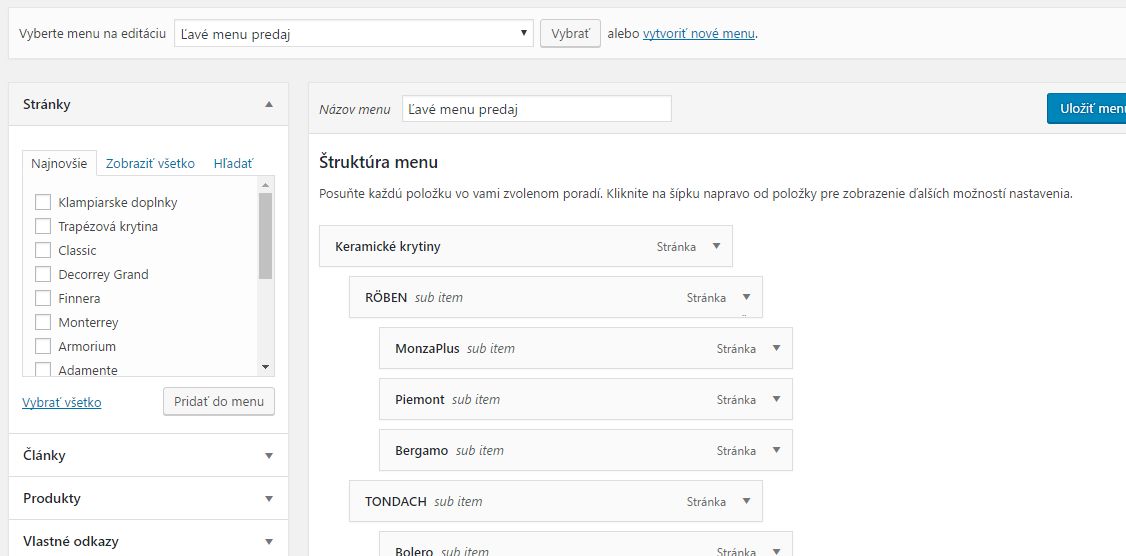Expand Piemont menu item options
1126x556 pixels.
[x=776, y=399]
